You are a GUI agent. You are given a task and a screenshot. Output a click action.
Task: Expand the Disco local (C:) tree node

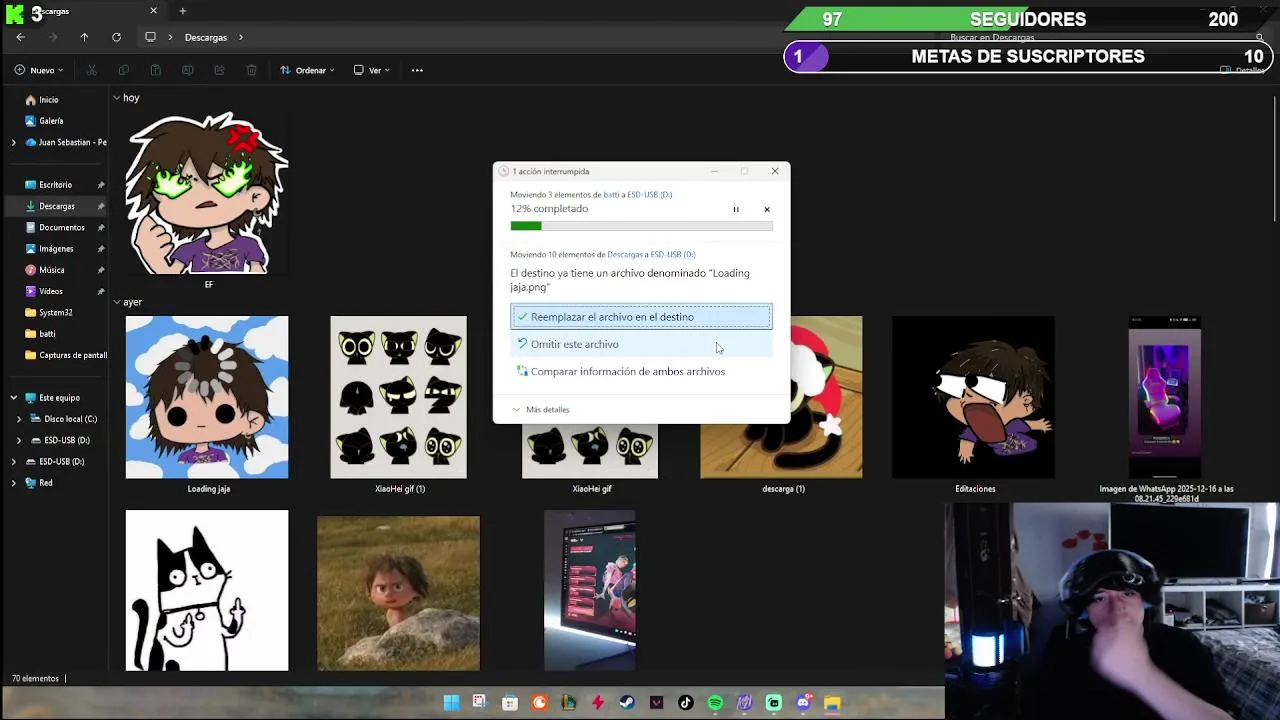(18, 419)
